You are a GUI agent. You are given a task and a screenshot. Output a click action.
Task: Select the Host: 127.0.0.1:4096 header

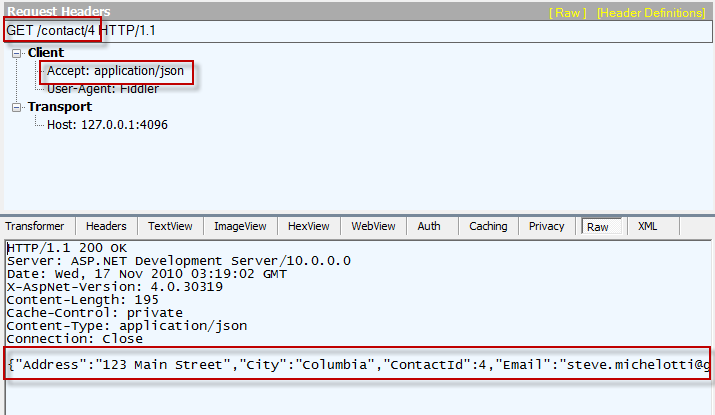pyautogui.click(x=107, y=124)
